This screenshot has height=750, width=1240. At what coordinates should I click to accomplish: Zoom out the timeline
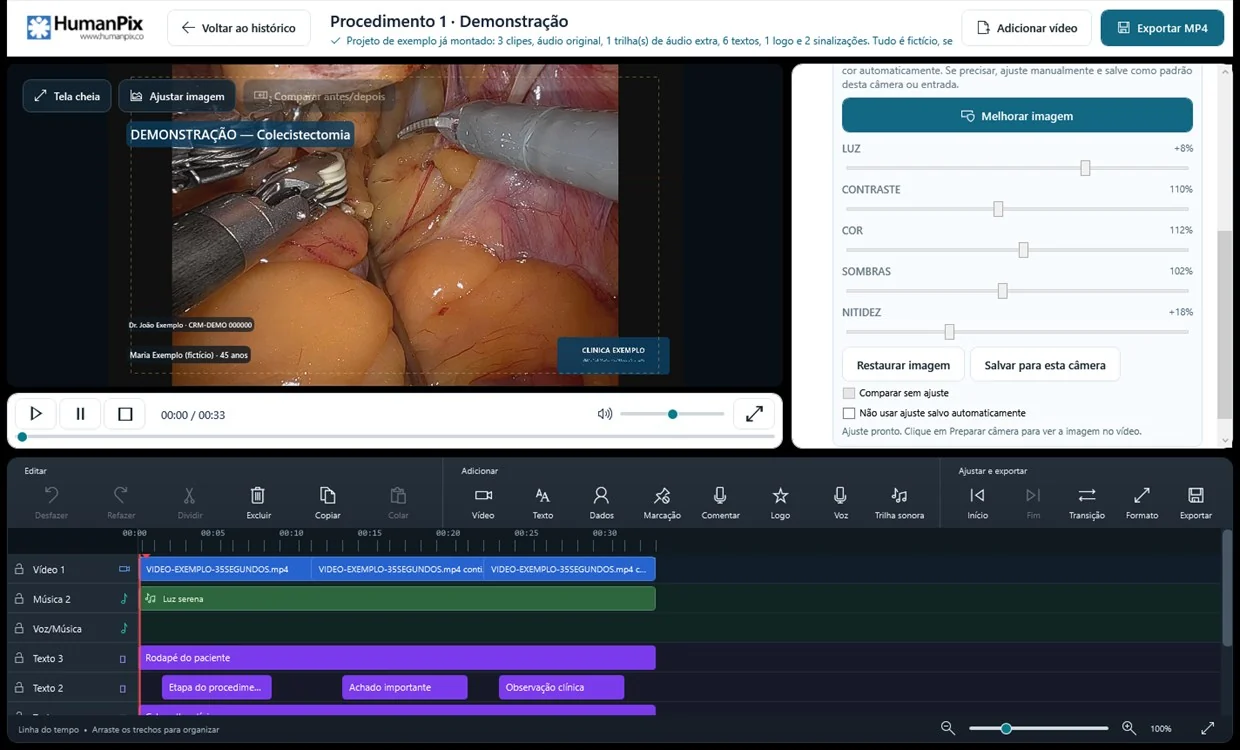coord(948,728)
